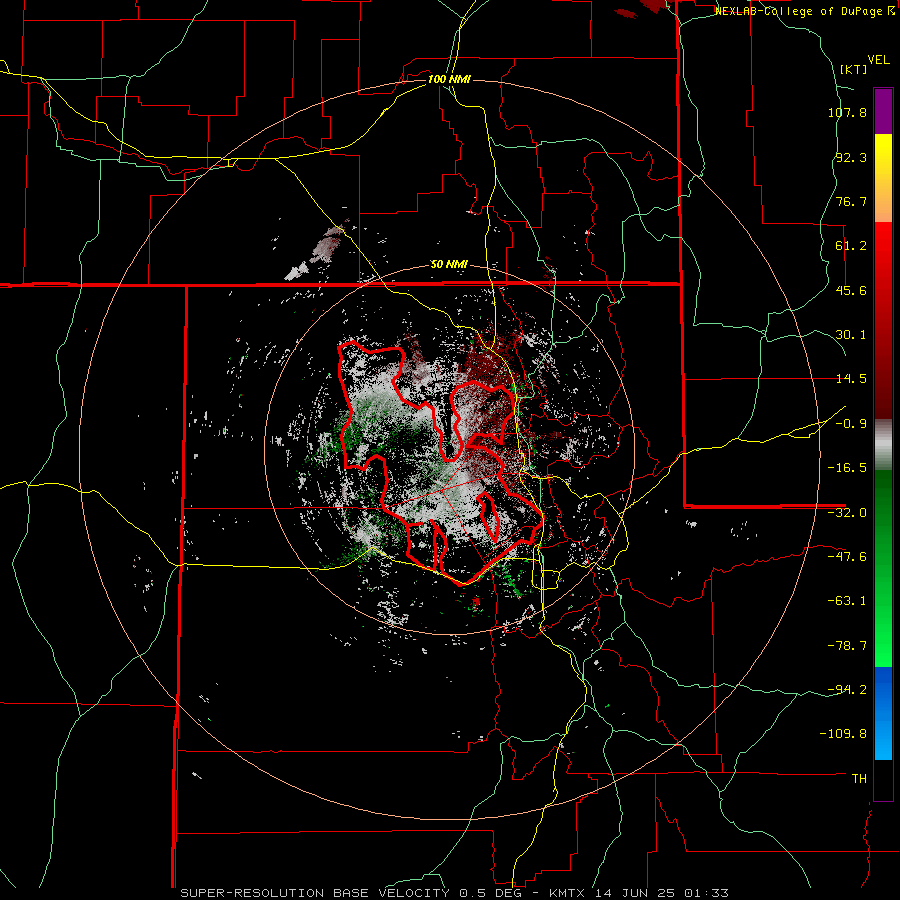Click the 30.1 velocity scale value
This screenshot has width=900, height=900.
pyautogui.click(x=851, y=335)
